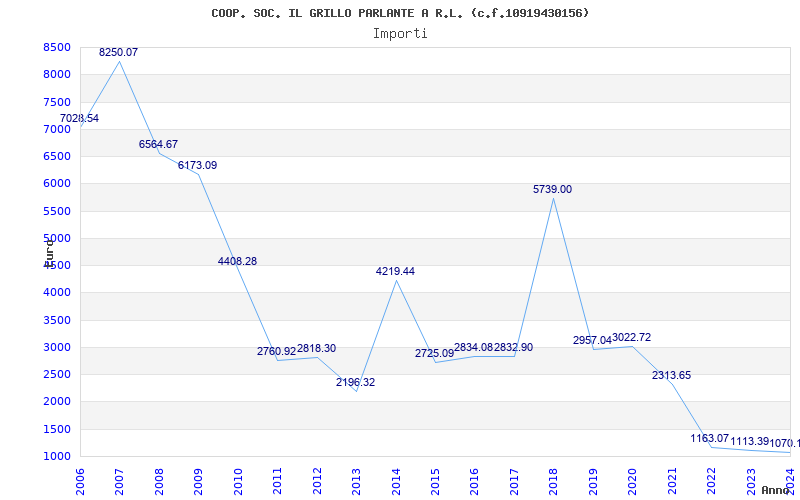The image size is (800, 500).
Task: Click the 8500 y-axis tick label
Action: pyautogui.click(x=57, y=47)
